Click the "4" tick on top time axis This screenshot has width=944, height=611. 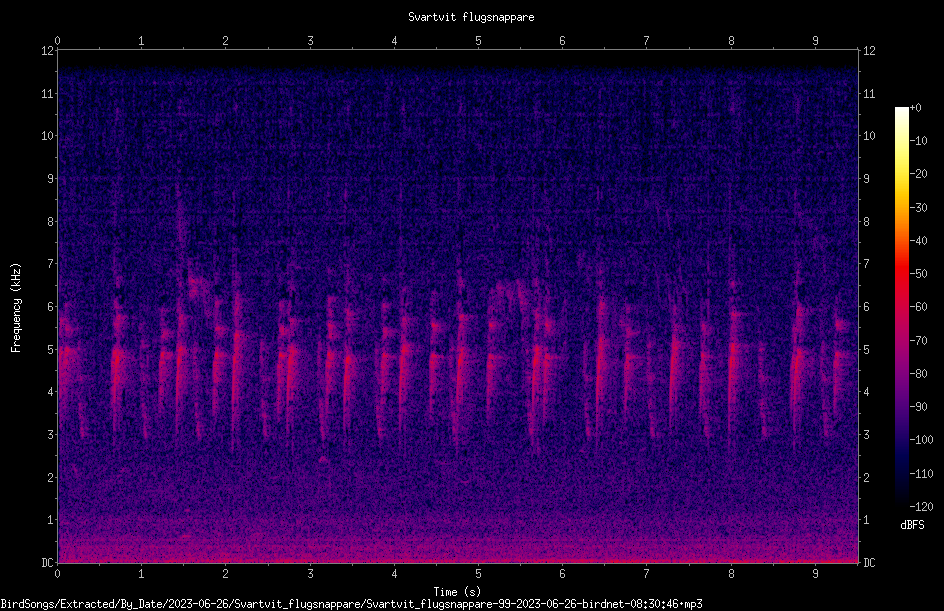pos(394,41)
